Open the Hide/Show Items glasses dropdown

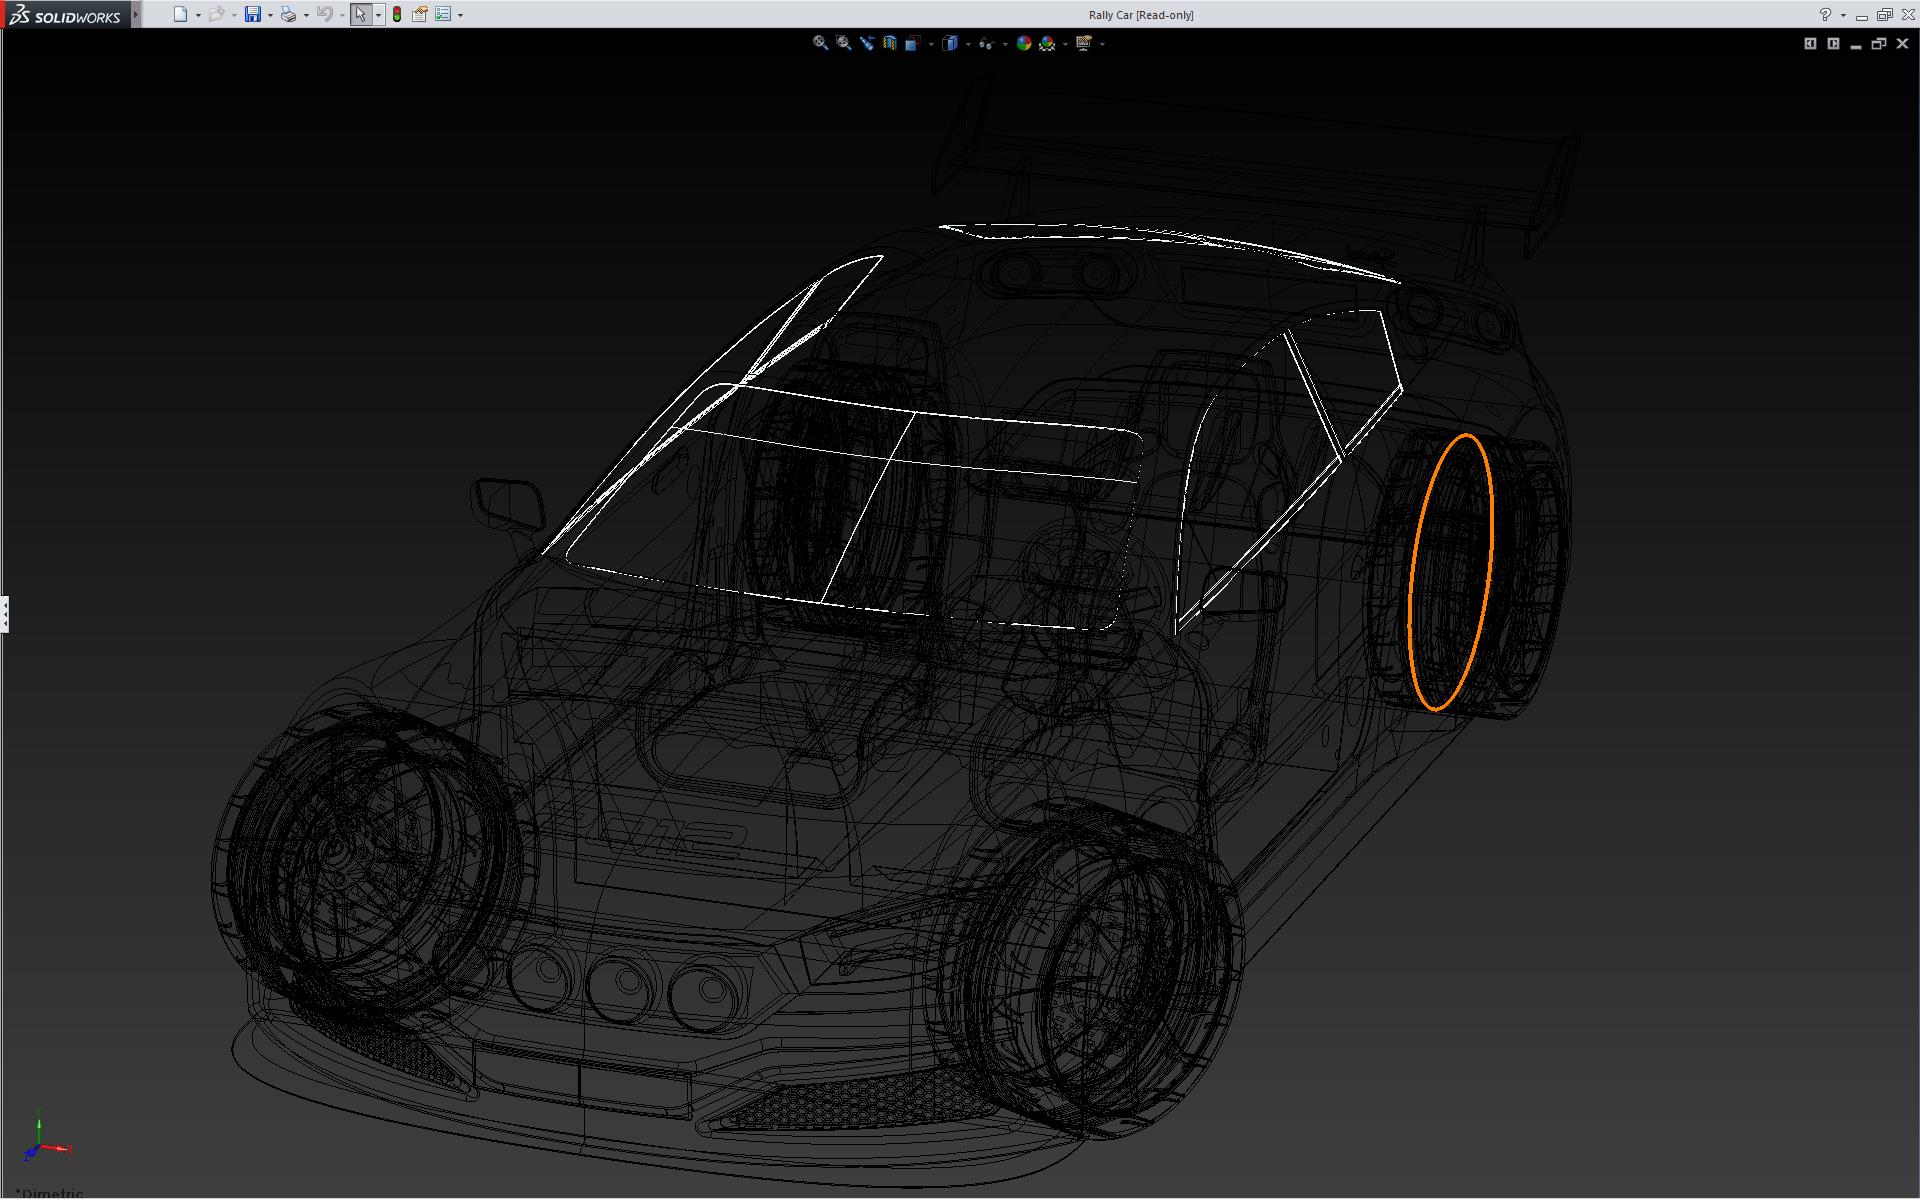pyautogui.click(x=987, y=43)
